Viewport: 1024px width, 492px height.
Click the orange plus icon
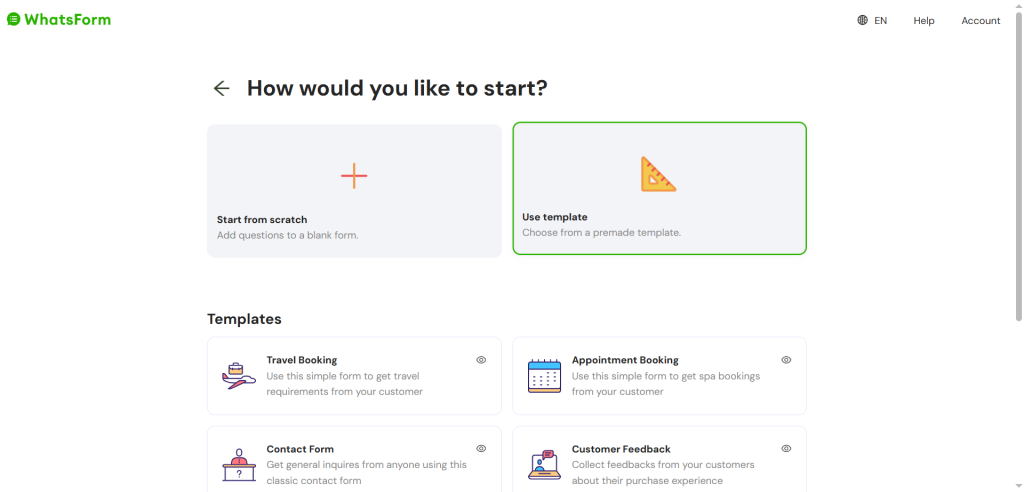(354, 176)
